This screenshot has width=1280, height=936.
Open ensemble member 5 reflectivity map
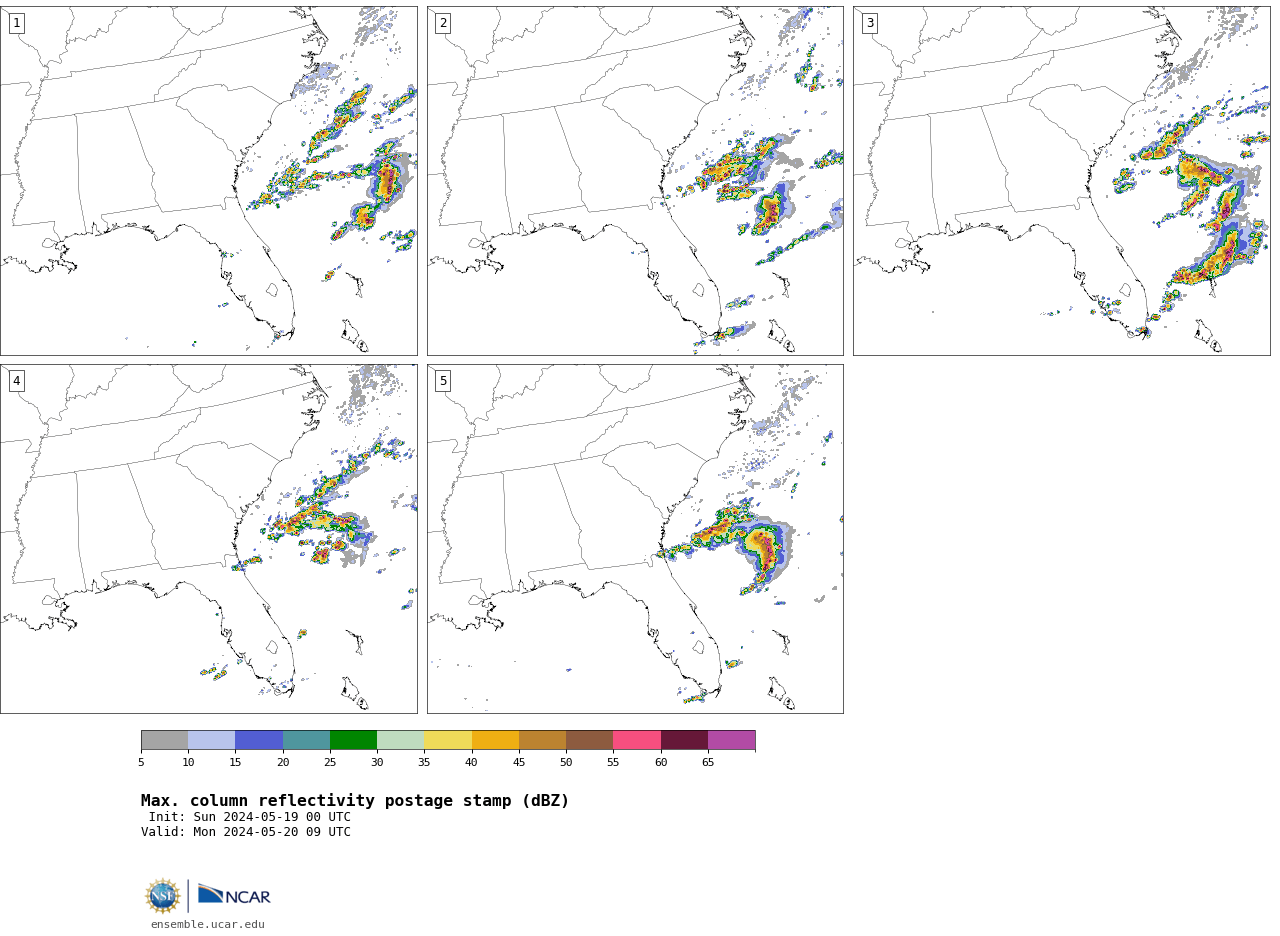pyautogui.click(x=635, y=539)
